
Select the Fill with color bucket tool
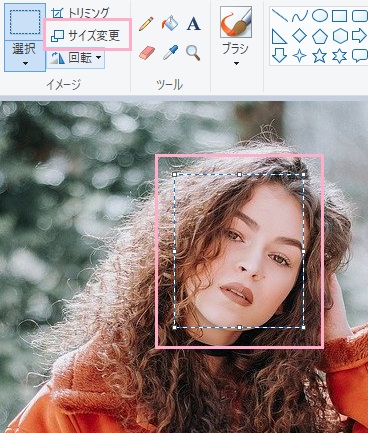(170, 24)
